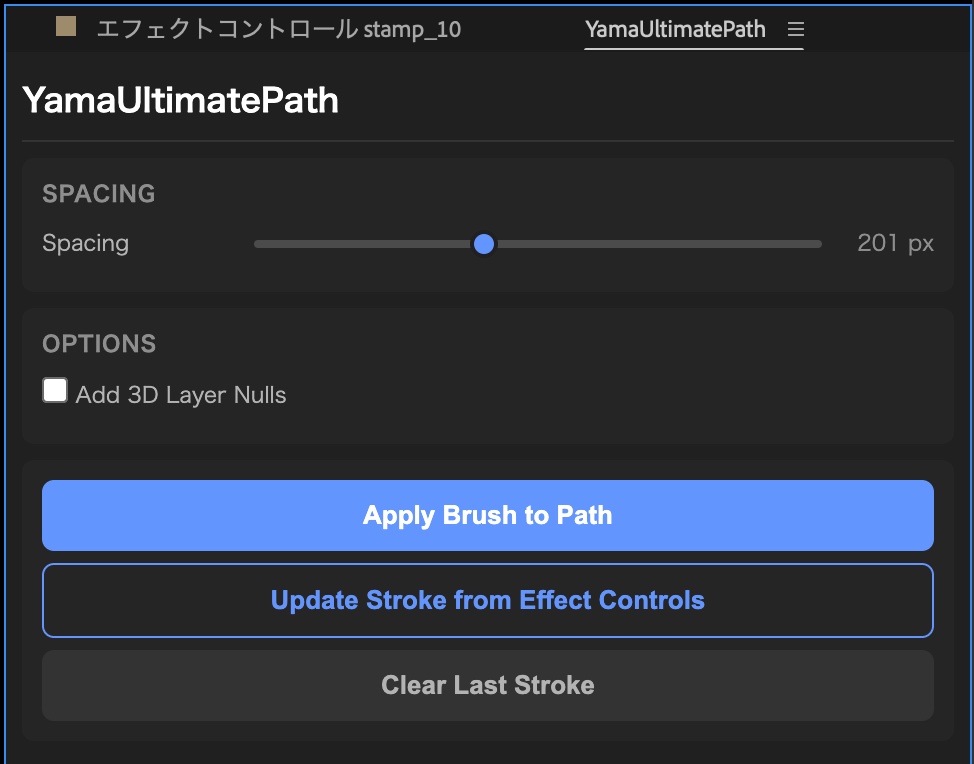Select the Spacing slider handle
The height and width of the screenshot is (764, 974).
click(x=484, y=243)
